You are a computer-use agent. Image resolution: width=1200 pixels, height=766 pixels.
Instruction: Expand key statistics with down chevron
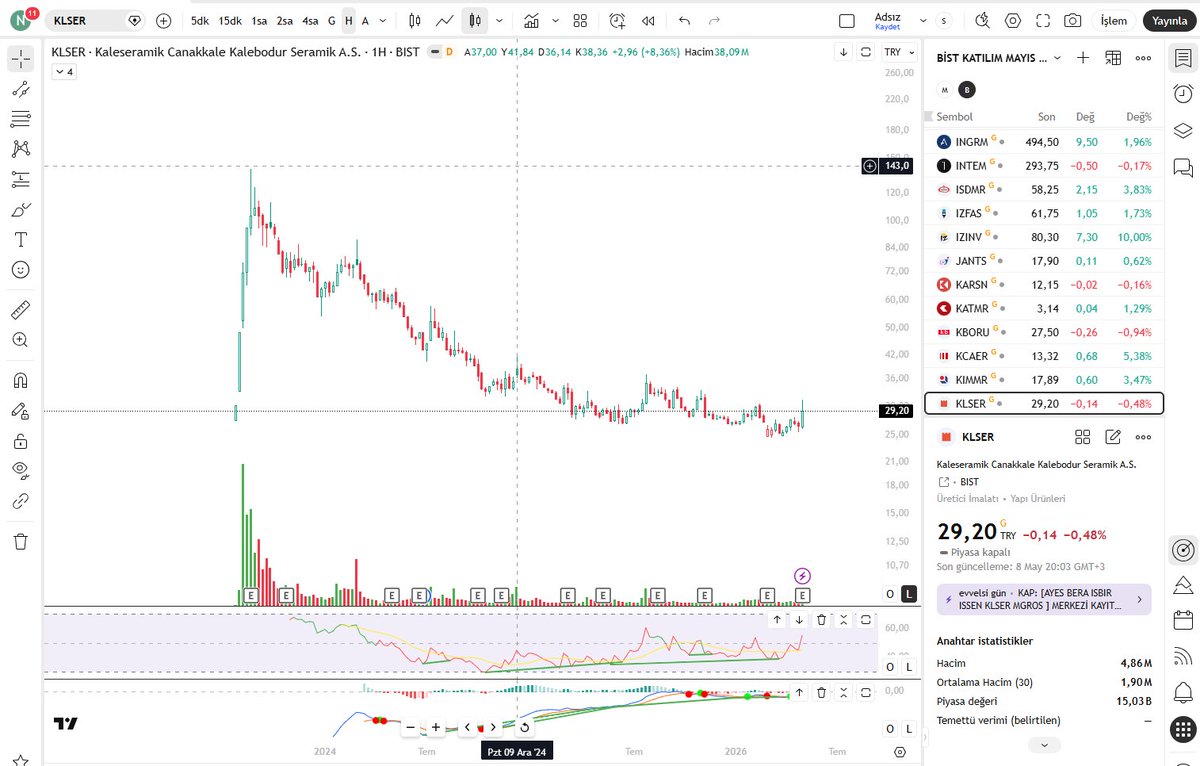point(1044,745)
